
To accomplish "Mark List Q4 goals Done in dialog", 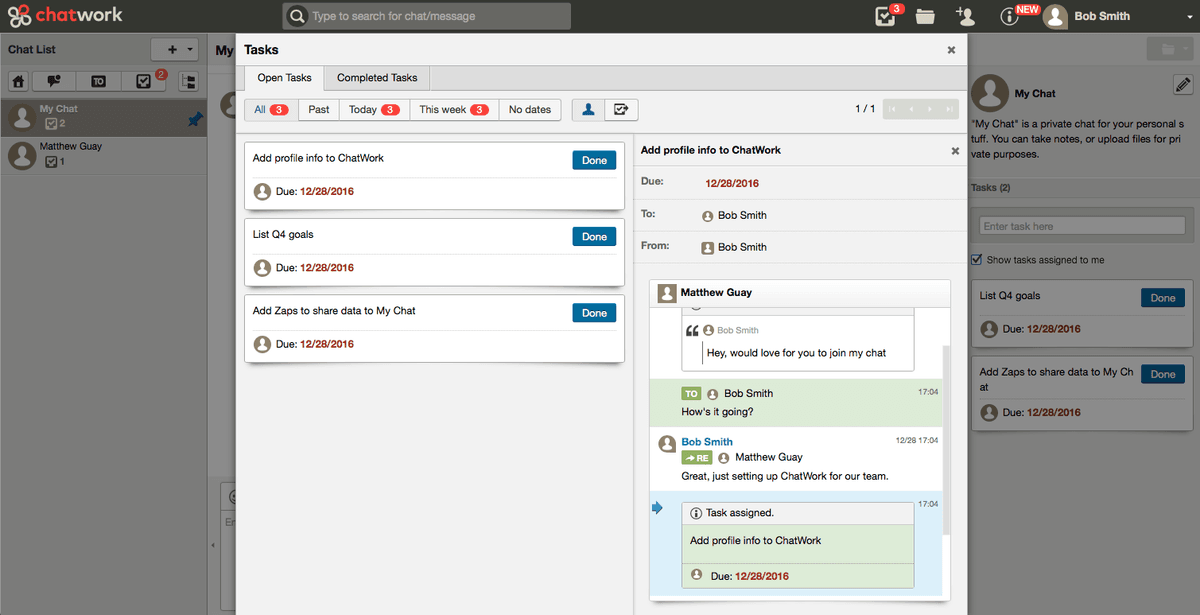I will (x=594, y=237).
